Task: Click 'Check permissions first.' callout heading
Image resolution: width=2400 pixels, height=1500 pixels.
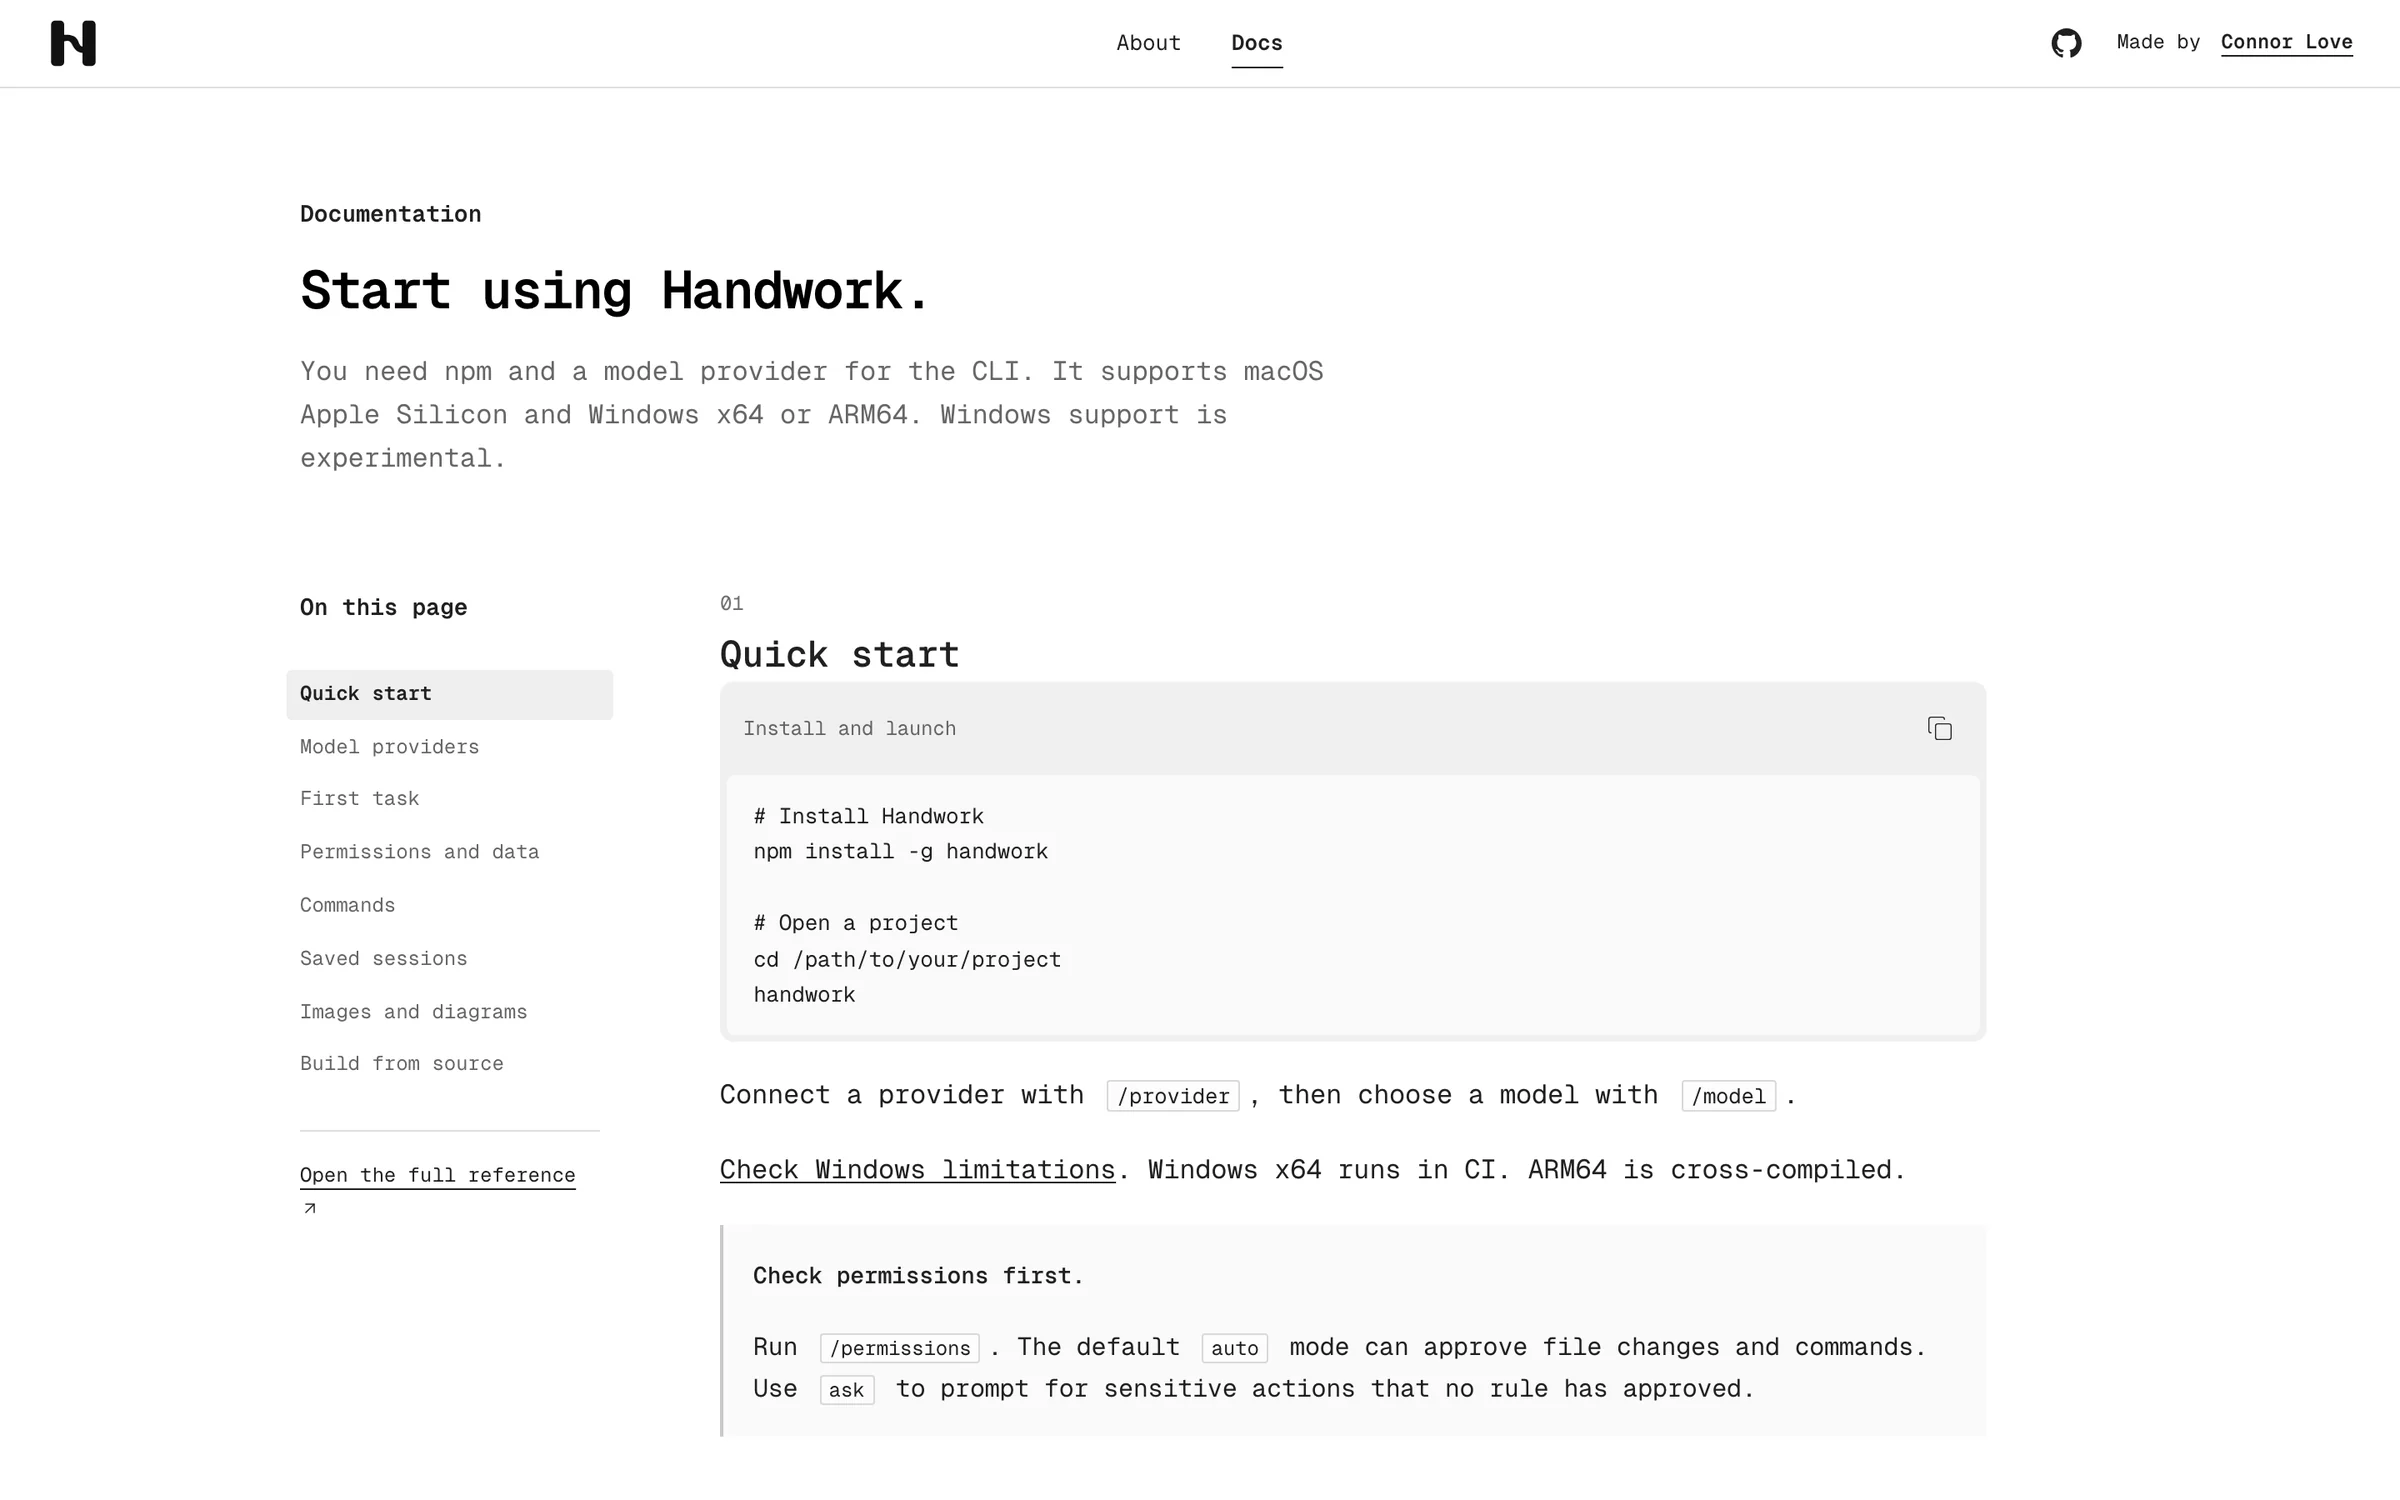Action: (x=918, y=1276)
